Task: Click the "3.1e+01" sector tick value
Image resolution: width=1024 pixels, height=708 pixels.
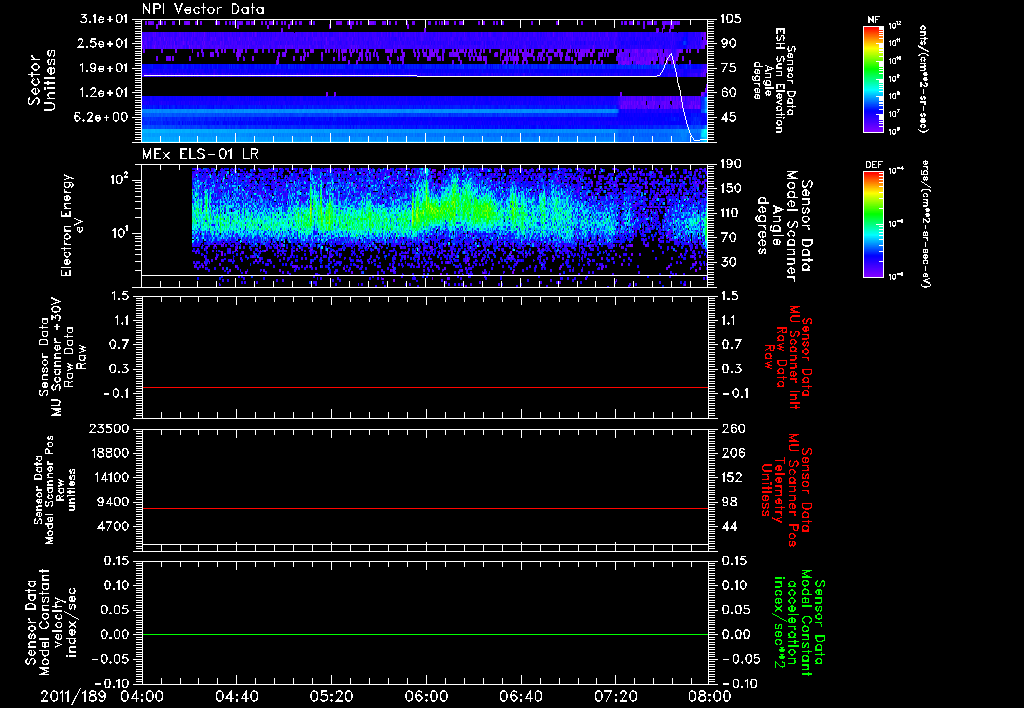Action: pos(103,19)
